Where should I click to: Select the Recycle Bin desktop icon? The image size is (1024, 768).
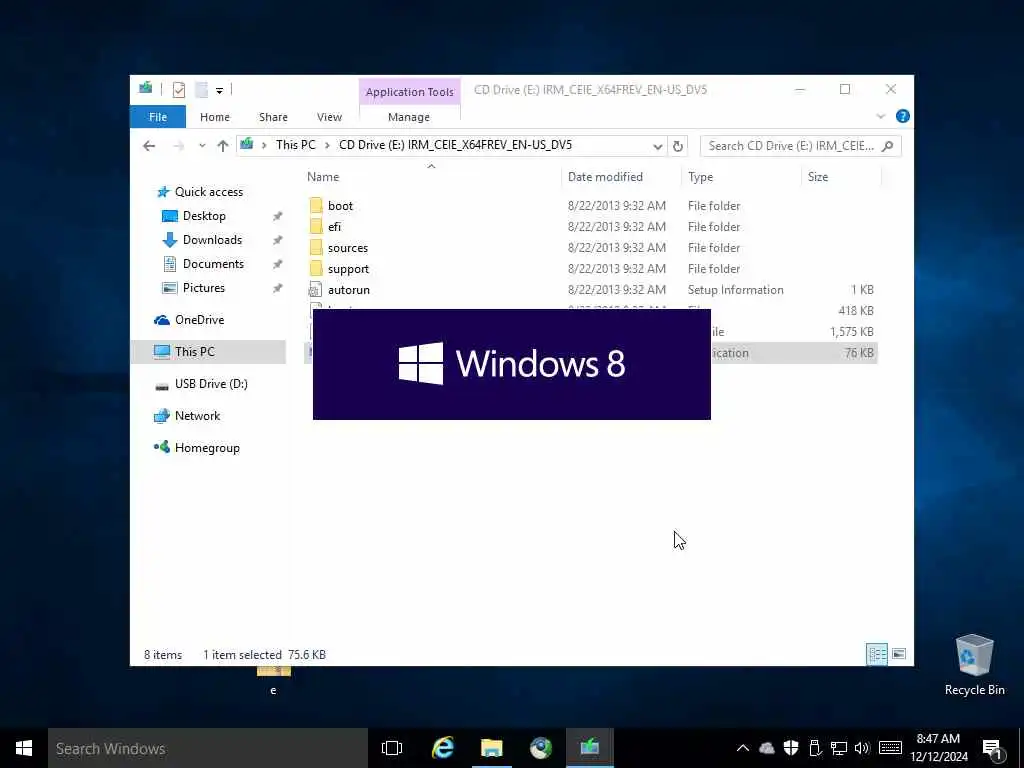(x=974, y=665)
